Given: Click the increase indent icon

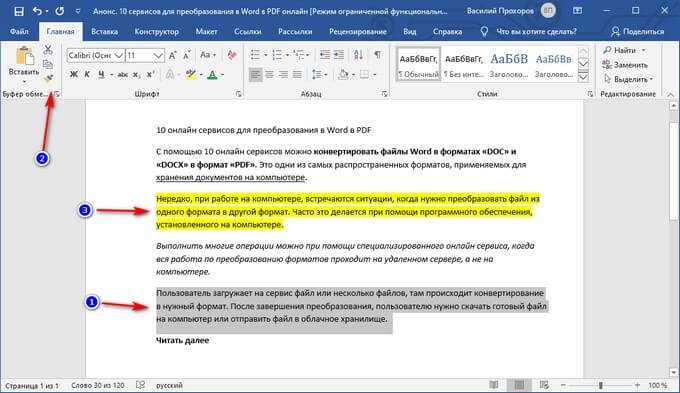Looking at the screenshot, I should click(339, 55).
